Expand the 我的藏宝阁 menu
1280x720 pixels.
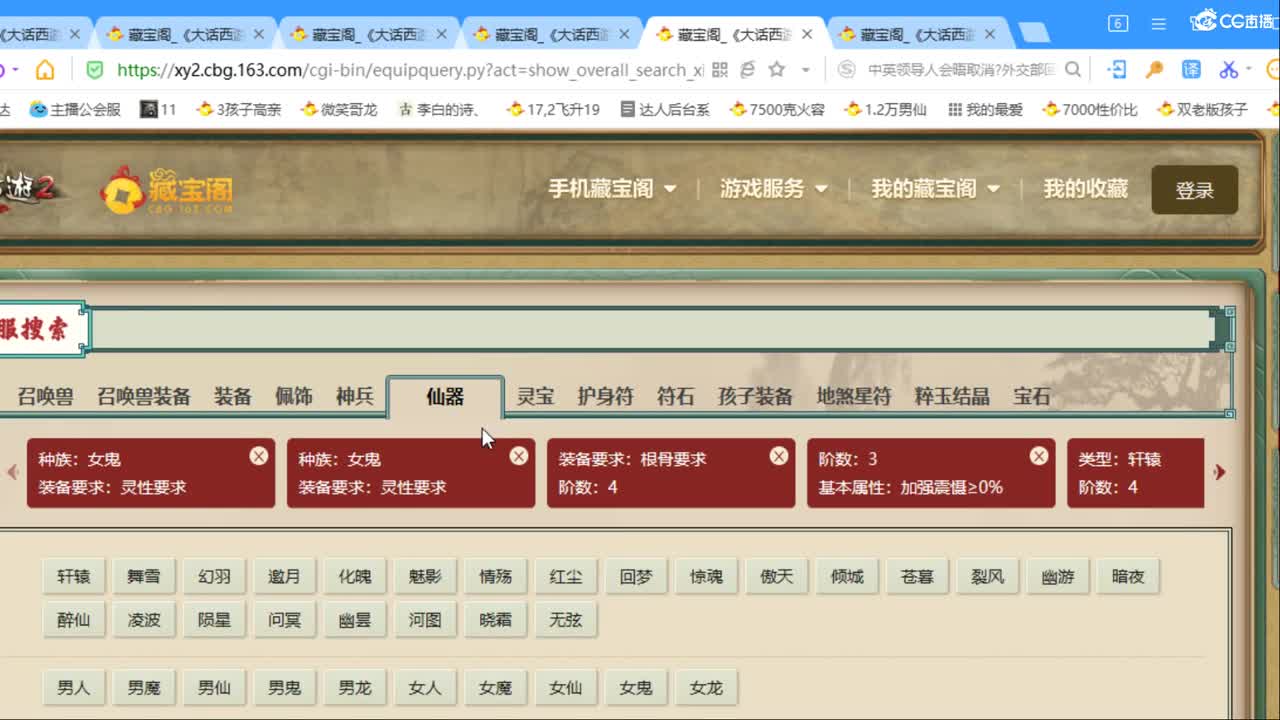pyautogui.click(x=936, y=188)
